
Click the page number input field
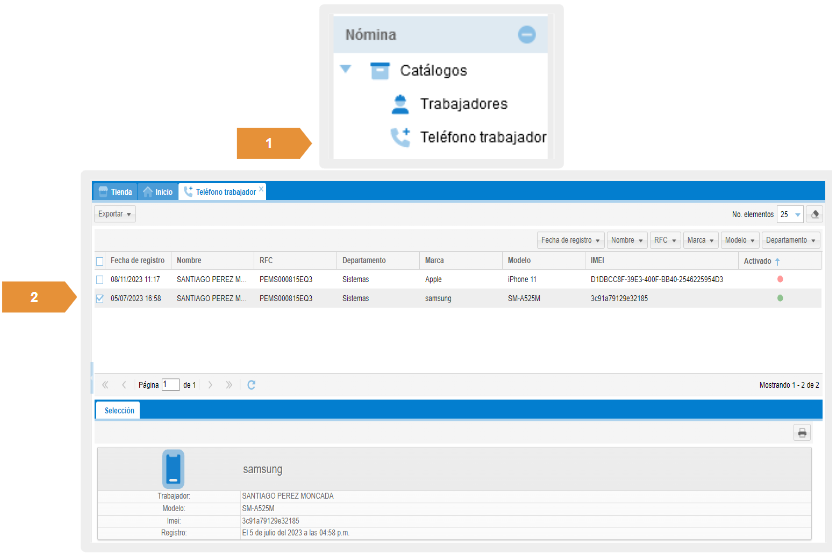[171, 384]
